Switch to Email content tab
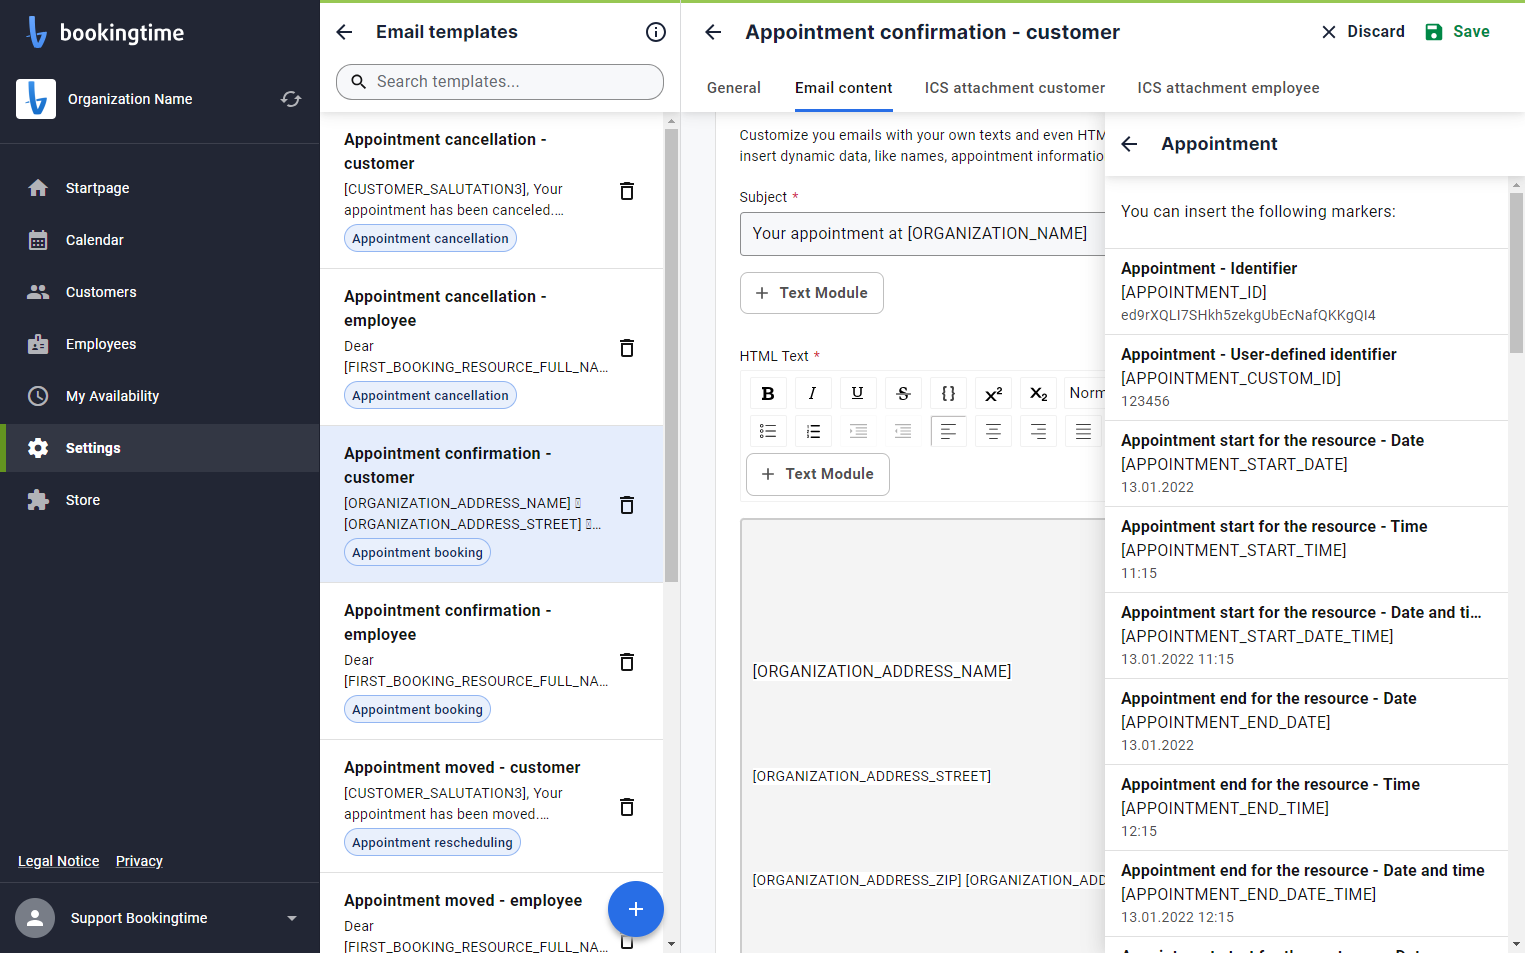This screenshot has width=1525, height=953. tap(844, 88)
